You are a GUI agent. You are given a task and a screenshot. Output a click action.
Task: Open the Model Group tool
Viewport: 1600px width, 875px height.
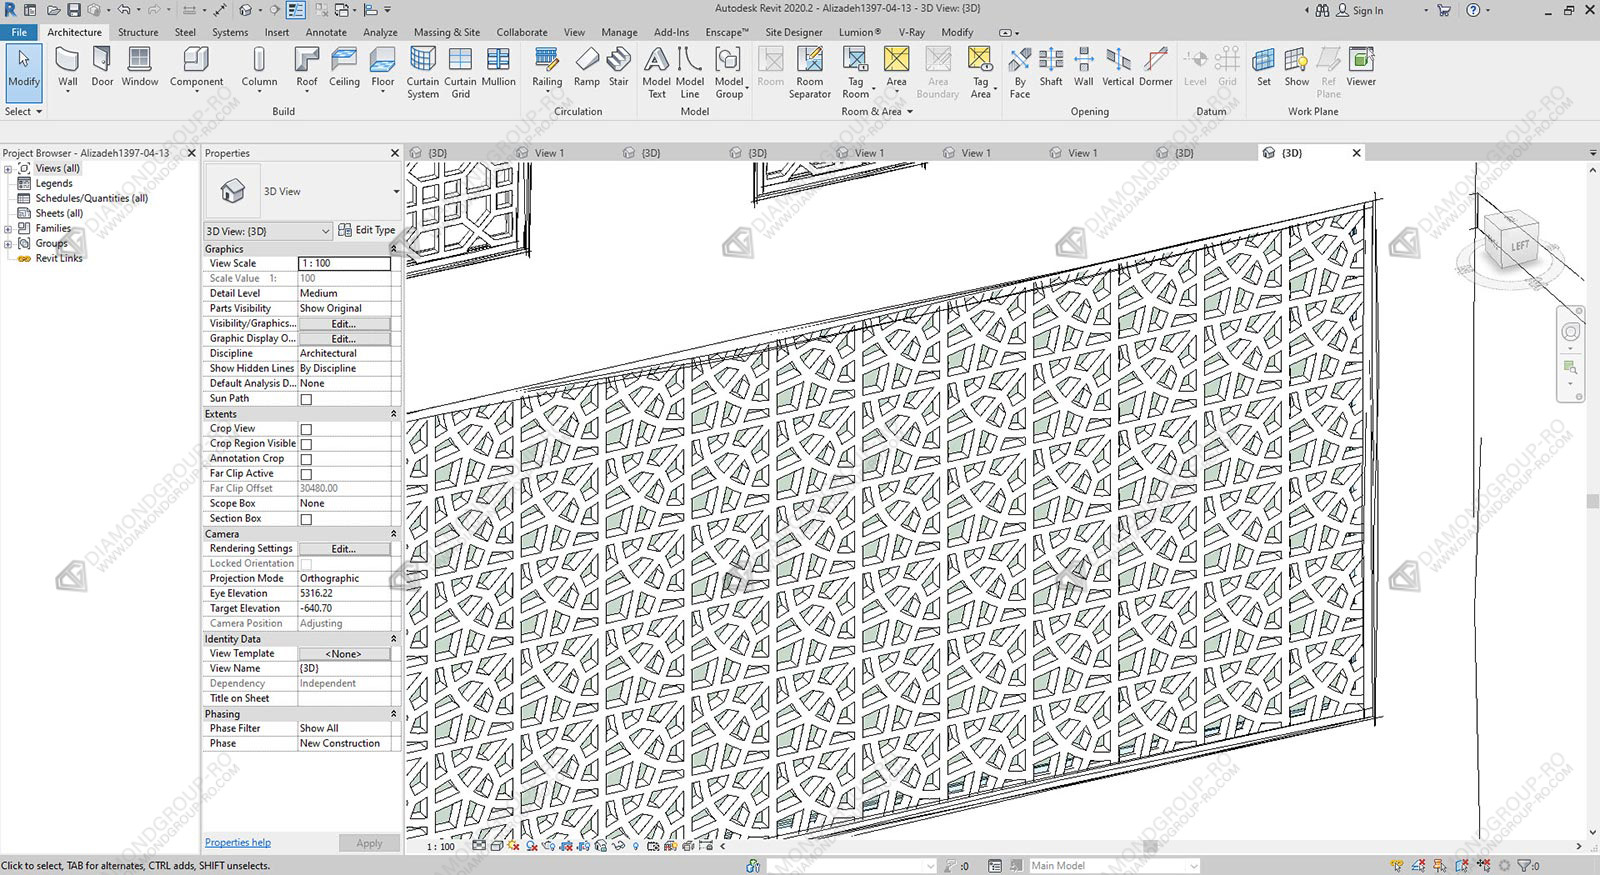(x=729, y=72)
